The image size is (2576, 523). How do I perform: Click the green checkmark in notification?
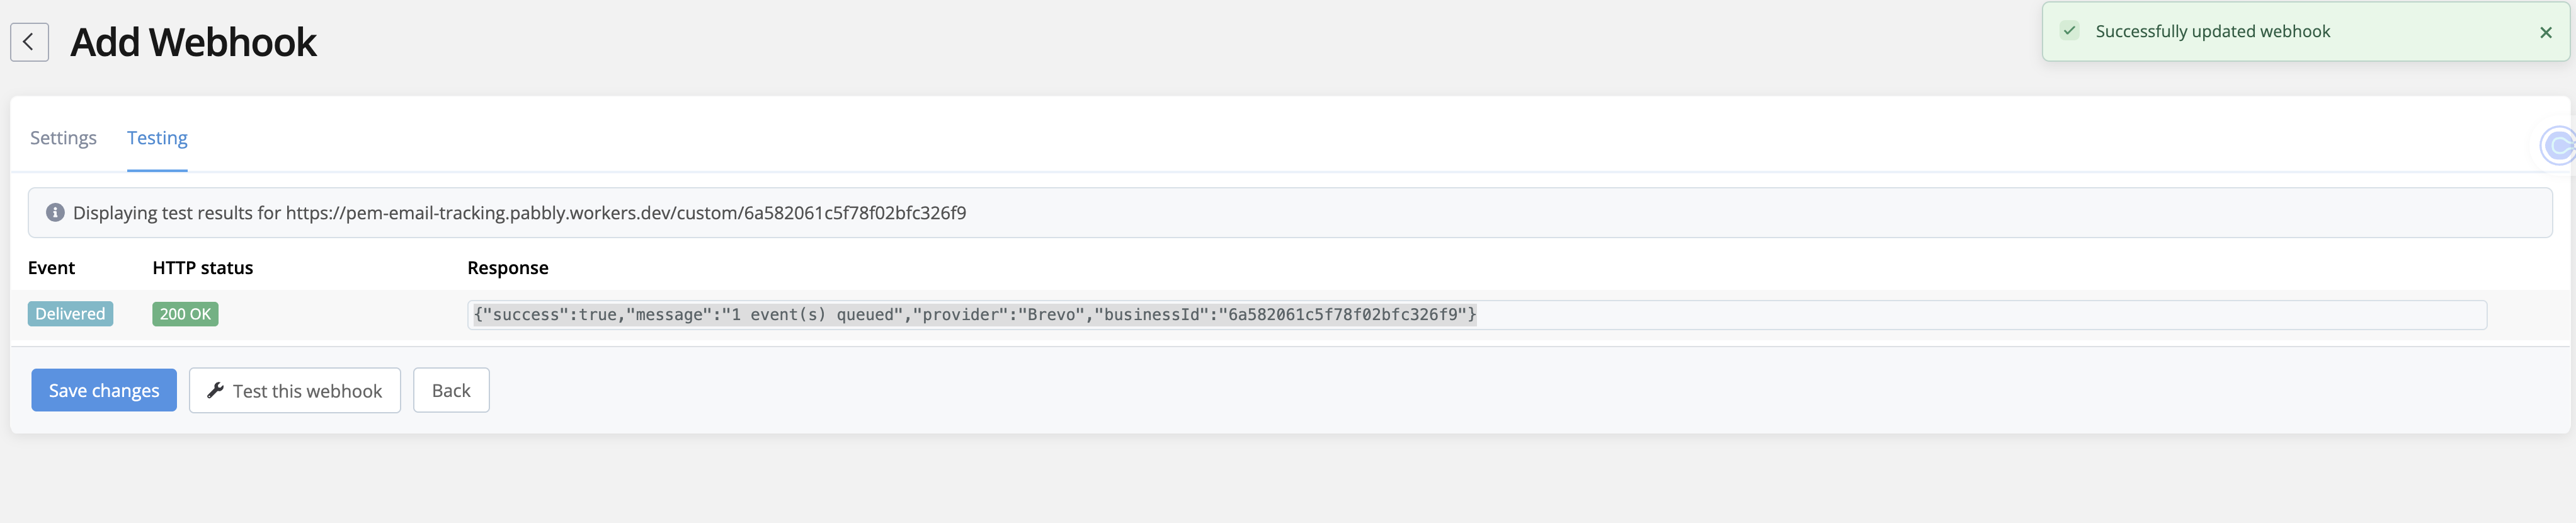2069,31
